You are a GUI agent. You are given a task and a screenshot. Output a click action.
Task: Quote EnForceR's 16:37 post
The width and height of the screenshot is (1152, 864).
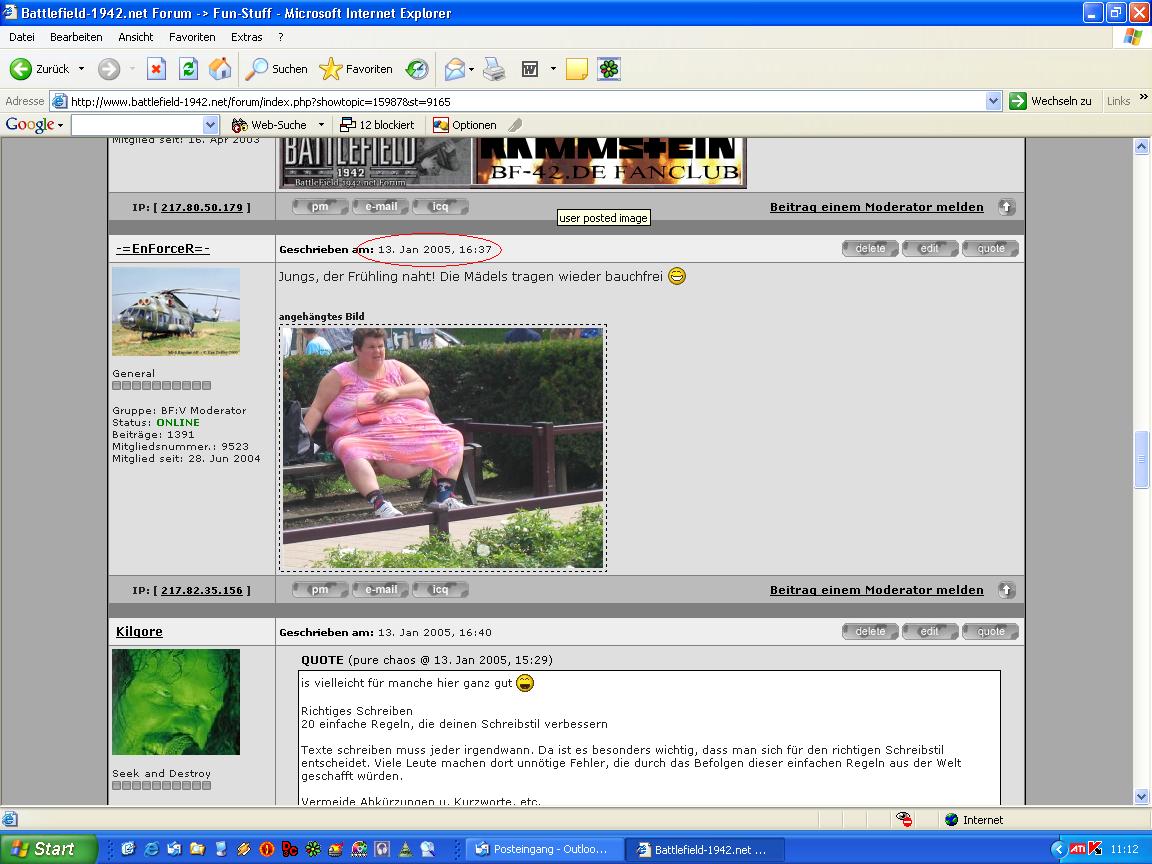pyautogui.click(x=990, y=248)
